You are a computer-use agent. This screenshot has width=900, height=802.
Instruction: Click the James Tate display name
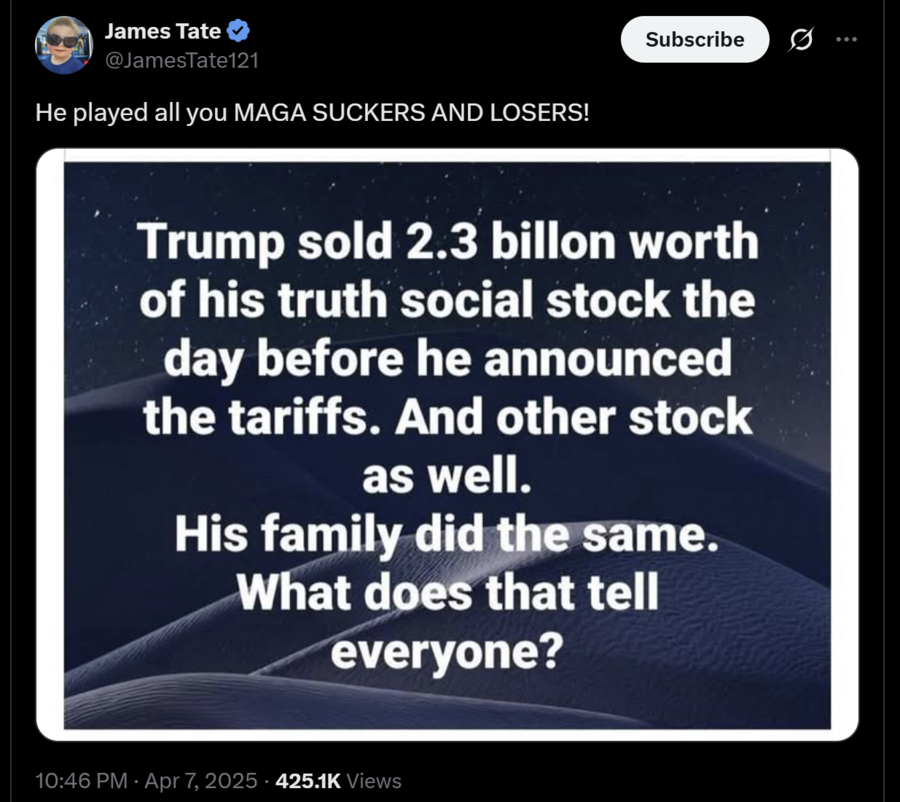[x=163, y=31]
